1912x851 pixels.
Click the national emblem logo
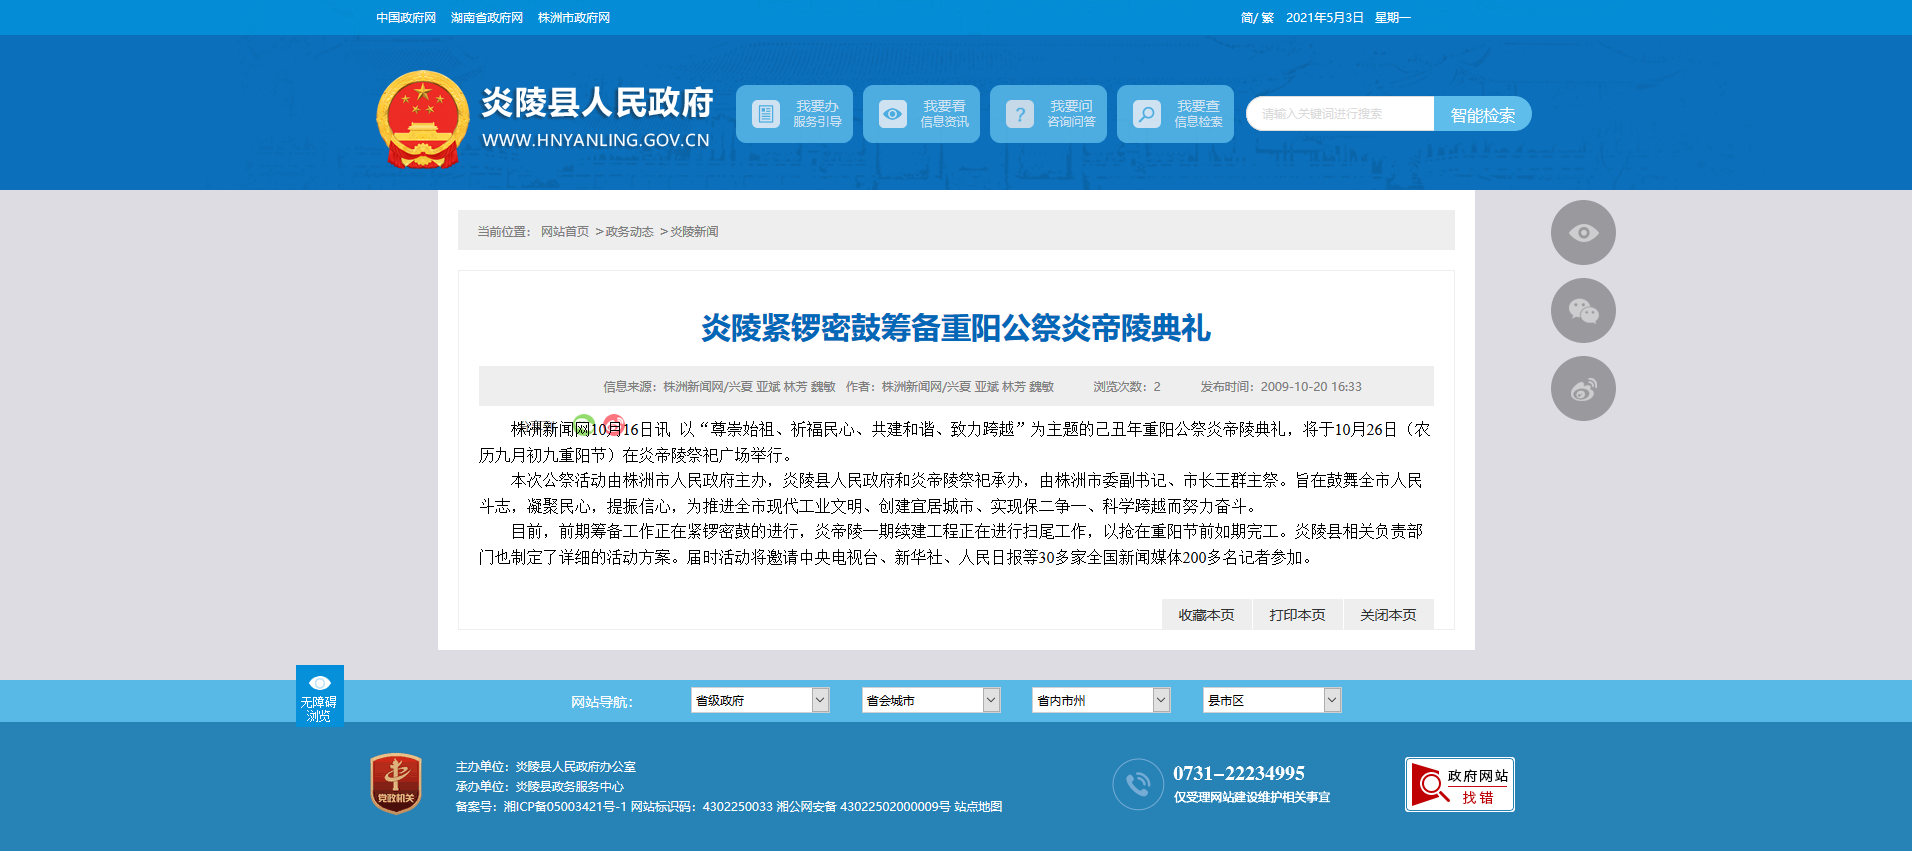pyautogui.click(x=422, y=118)
